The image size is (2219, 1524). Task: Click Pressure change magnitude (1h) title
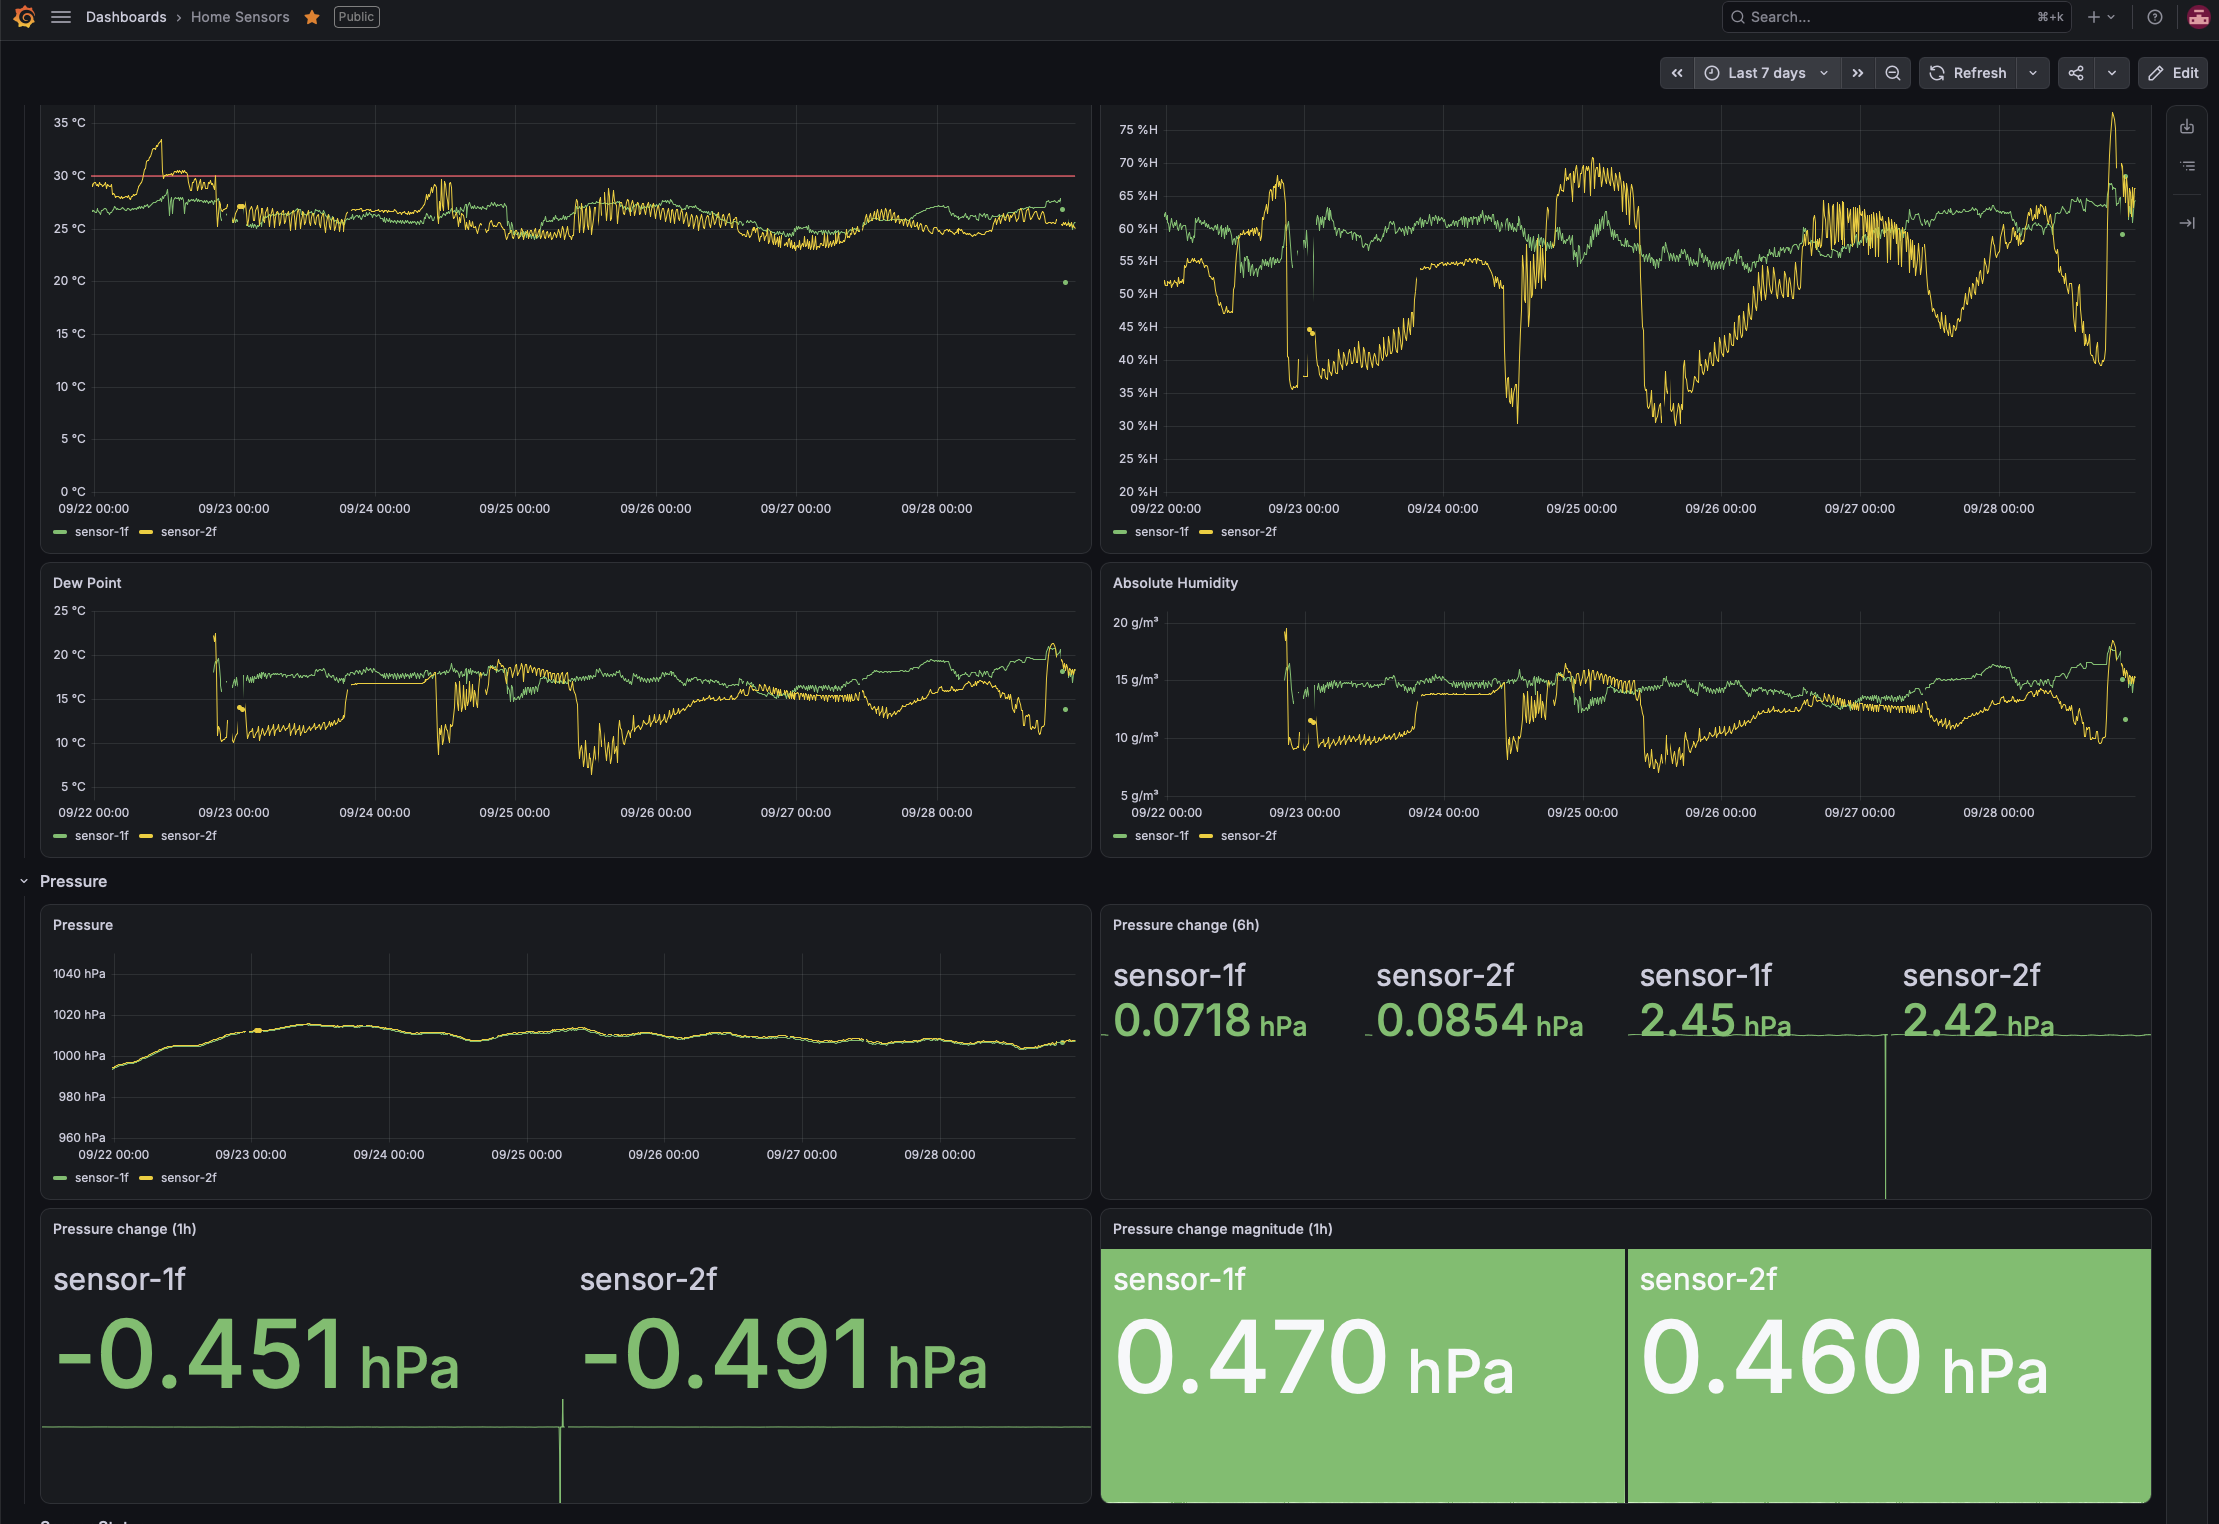coord(1223,1229)
